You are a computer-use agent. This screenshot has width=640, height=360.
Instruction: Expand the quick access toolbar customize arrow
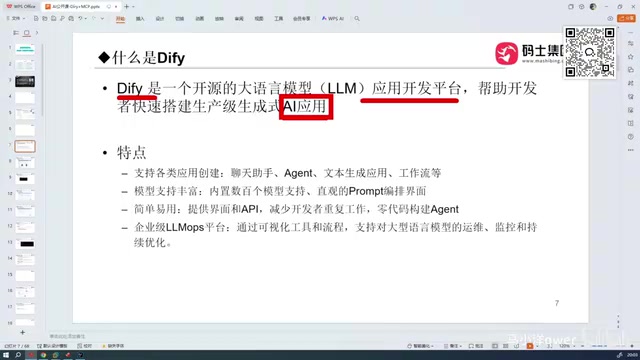coord(102,18)
